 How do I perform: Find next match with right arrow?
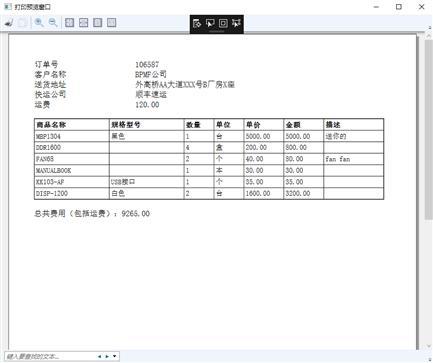click(107, 356)
